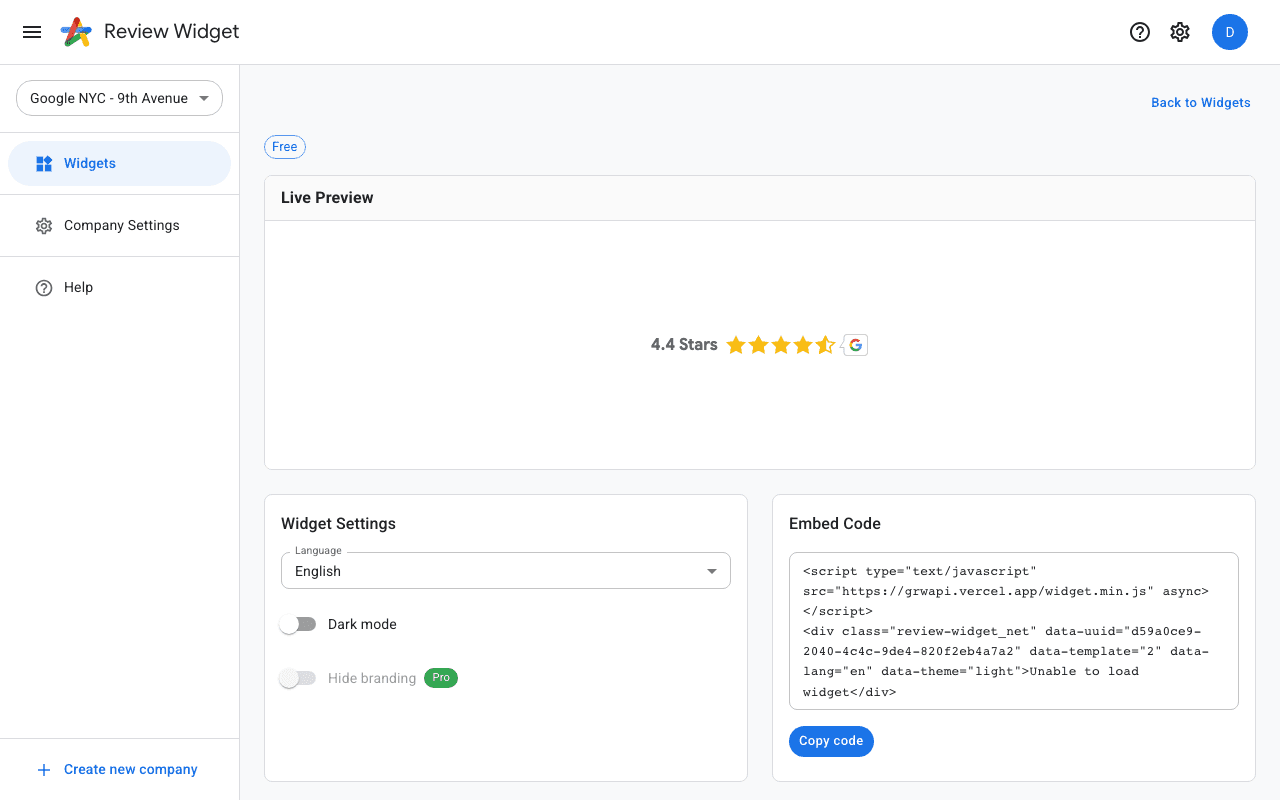Viewport: 1280px width, 800px height.
Task: Select Help in the sidebar menu
Action: click(x=76, y=287)
